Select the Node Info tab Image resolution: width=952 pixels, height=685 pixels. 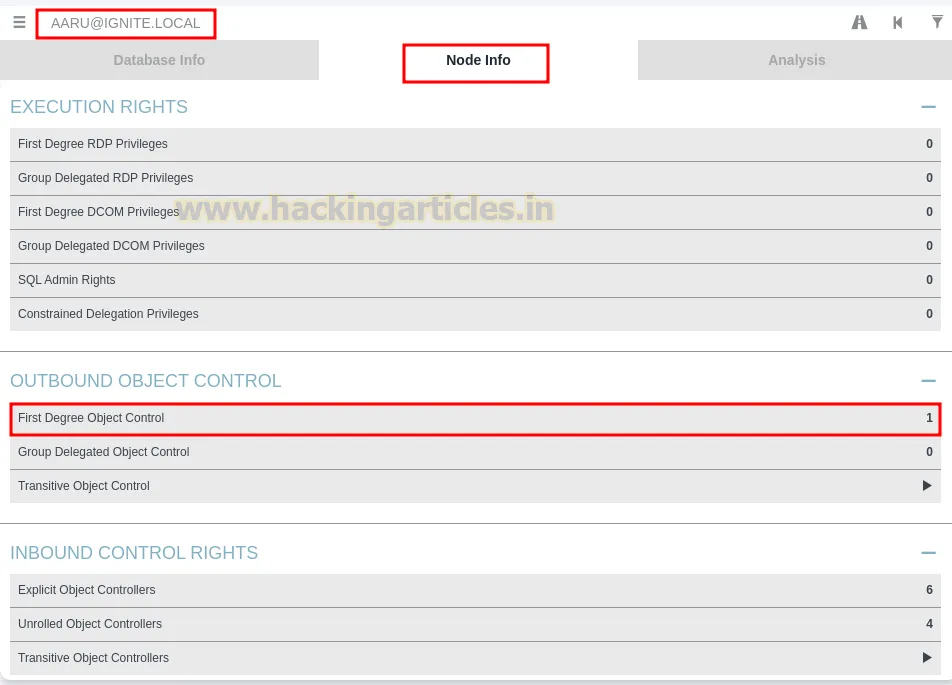(478, 60)
